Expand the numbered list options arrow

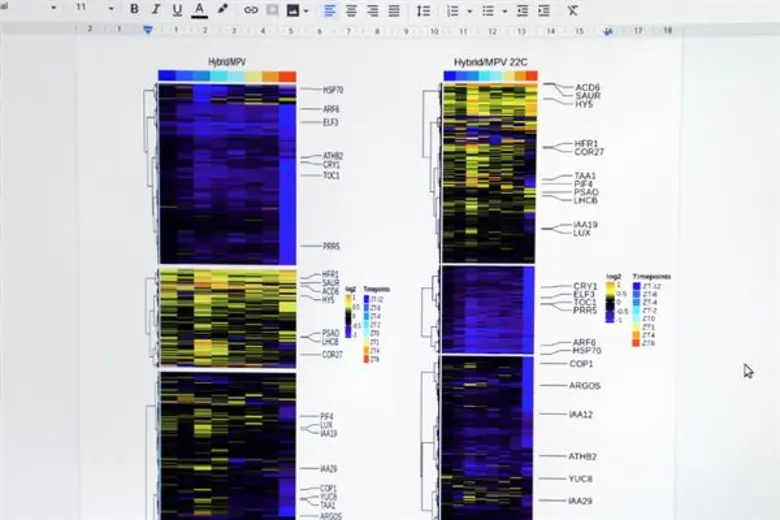(469, 11)
